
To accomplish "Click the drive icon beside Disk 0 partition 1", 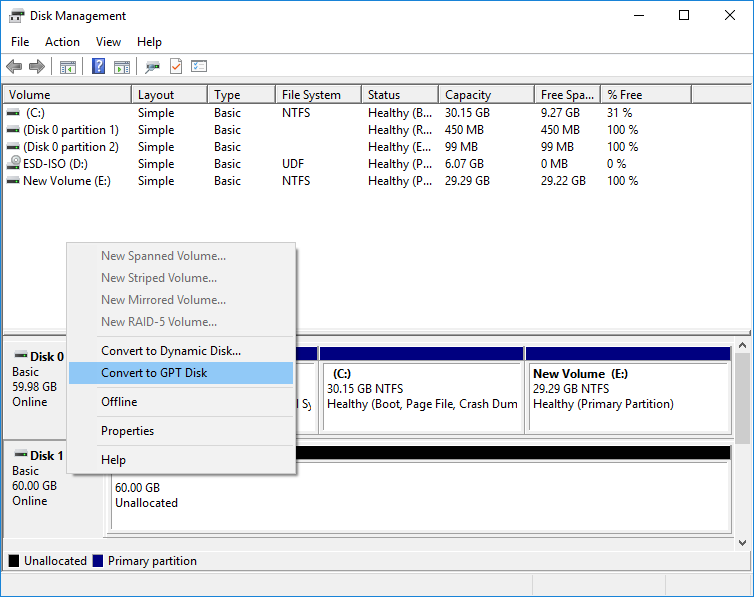I will pyautogui.click(x=13, y=130).
